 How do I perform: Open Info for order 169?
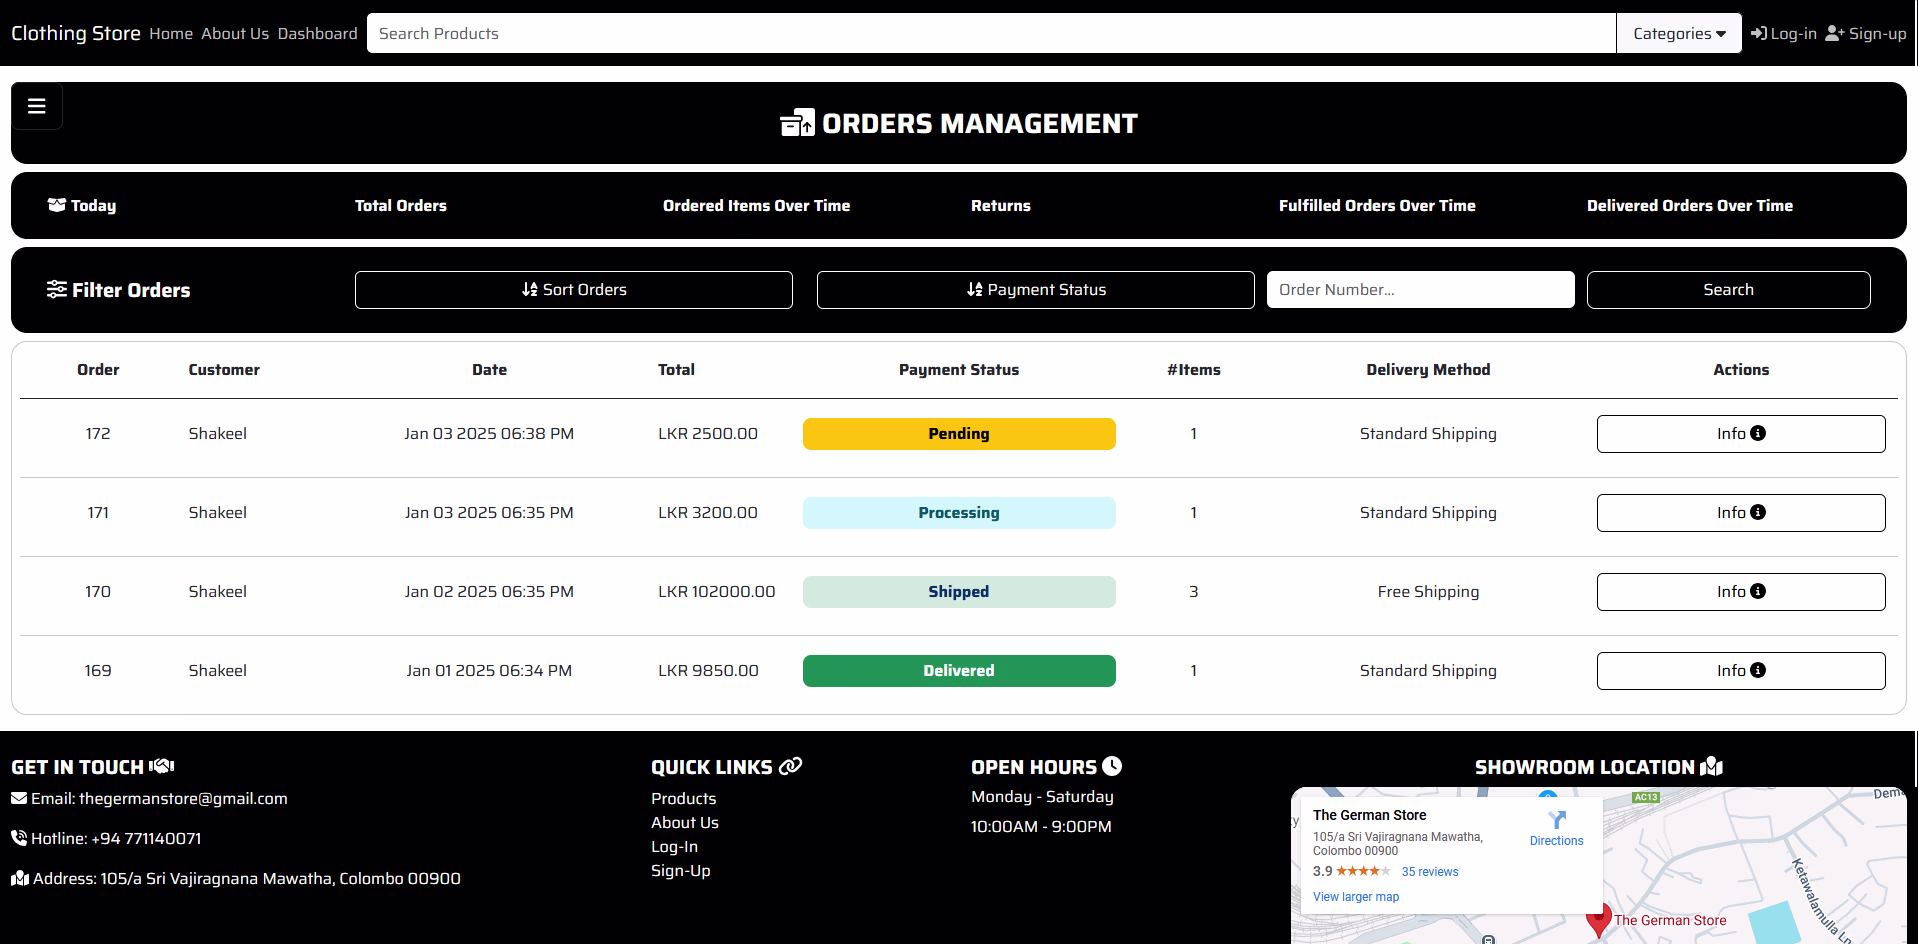coord(1740,671)
